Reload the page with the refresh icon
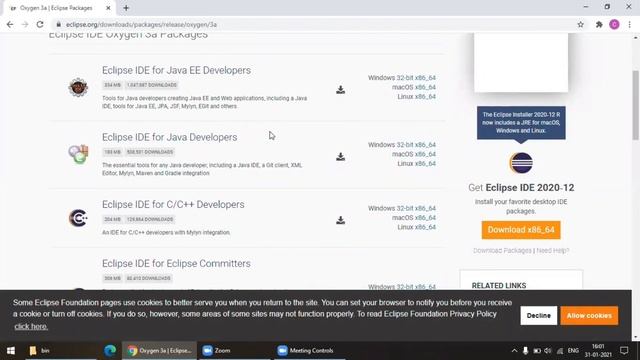Screen dimensions: 640x360 point(40,24)
